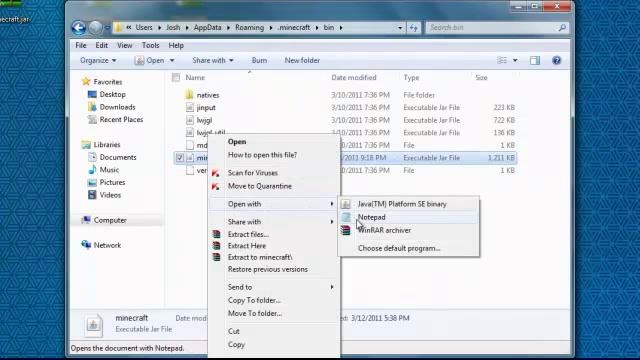640x360 pixels.
Task: Open the Edit menu
Action: point(102,45)
